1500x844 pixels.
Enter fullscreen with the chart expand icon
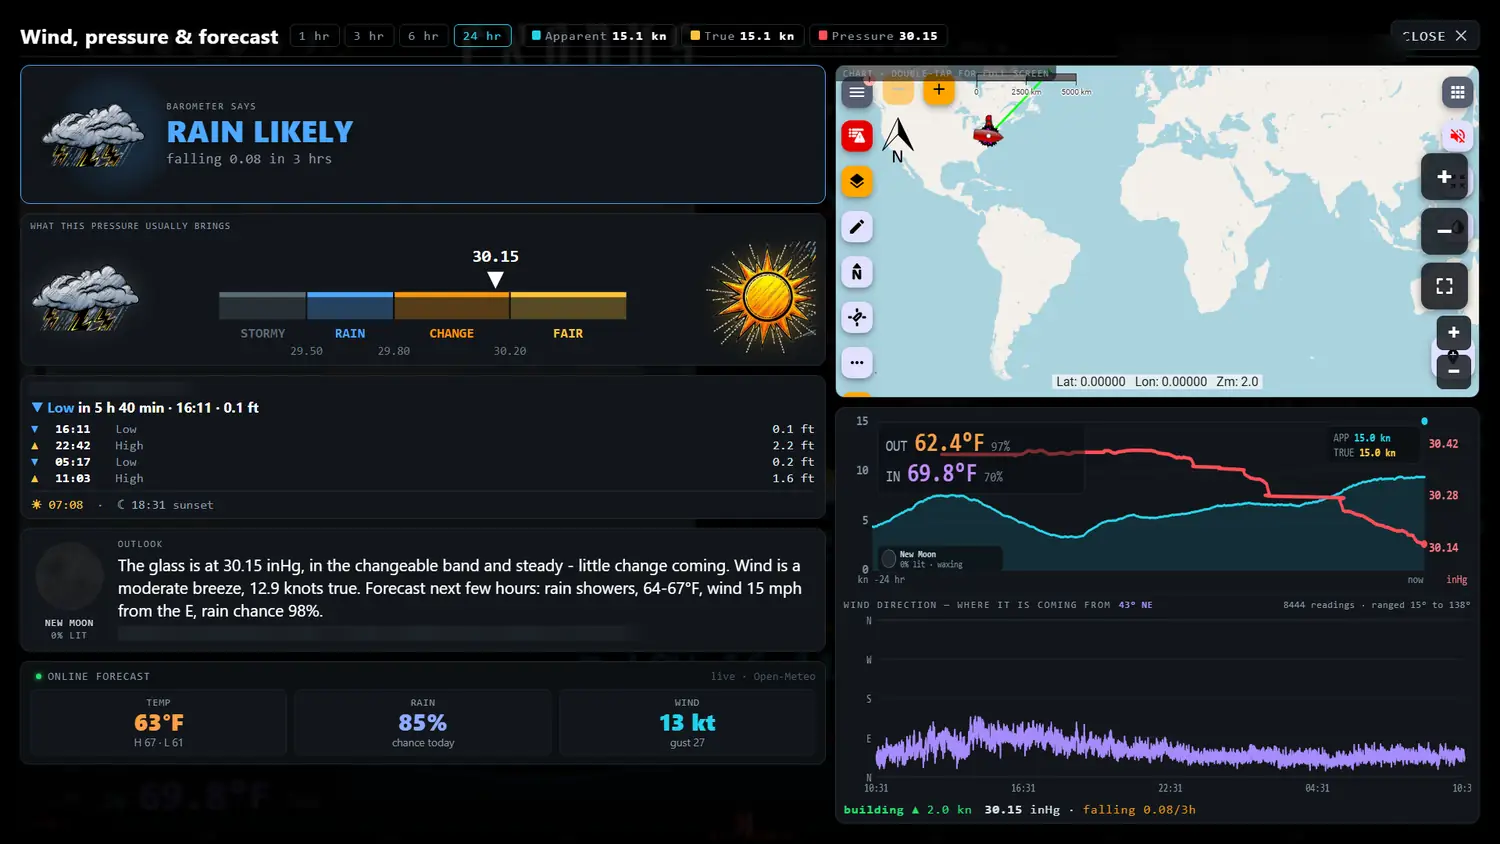click(1445, 286)
